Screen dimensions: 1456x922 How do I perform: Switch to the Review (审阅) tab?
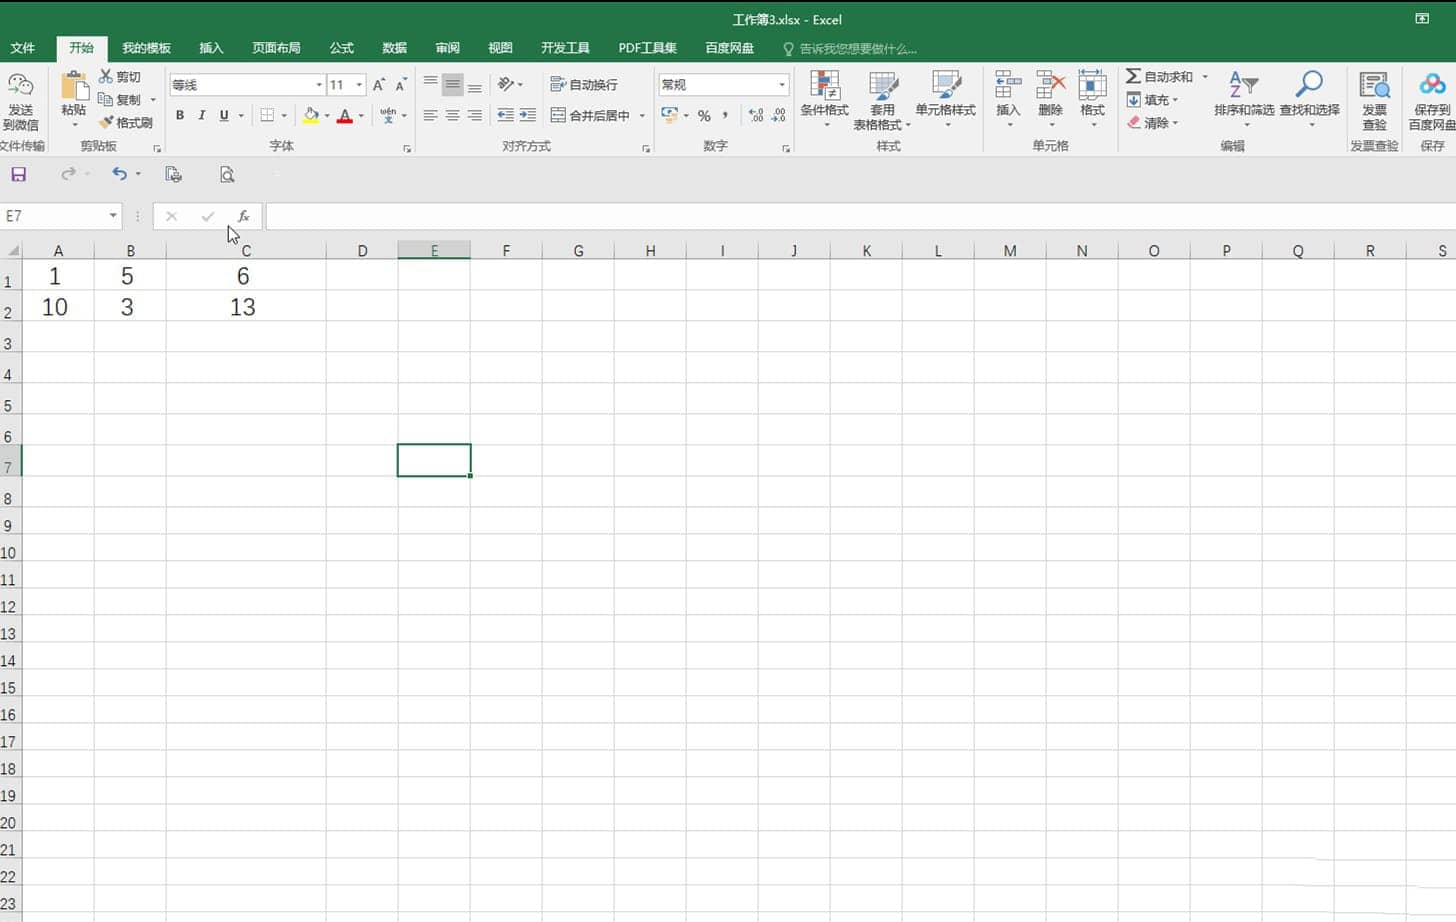tap(448, 48)
